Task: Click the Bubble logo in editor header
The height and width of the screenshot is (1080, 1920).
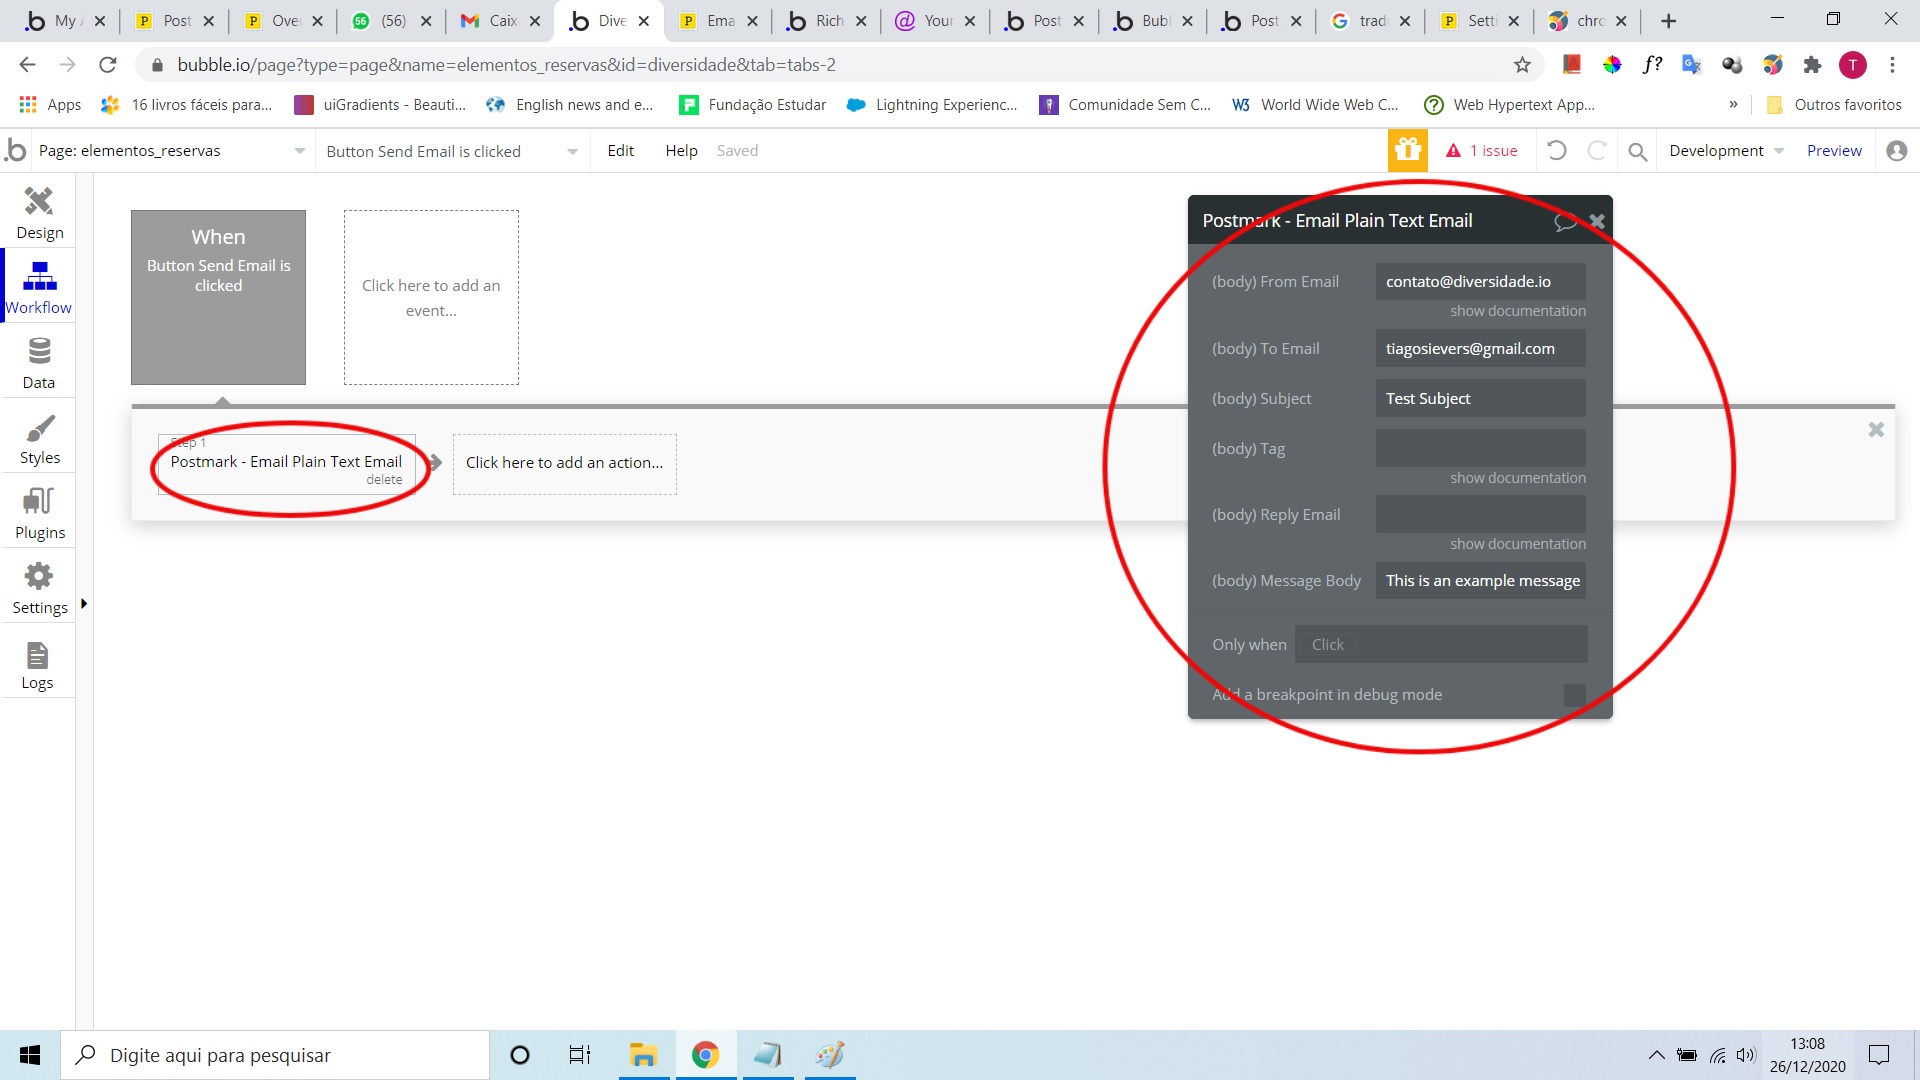Action: coord(16,150)
